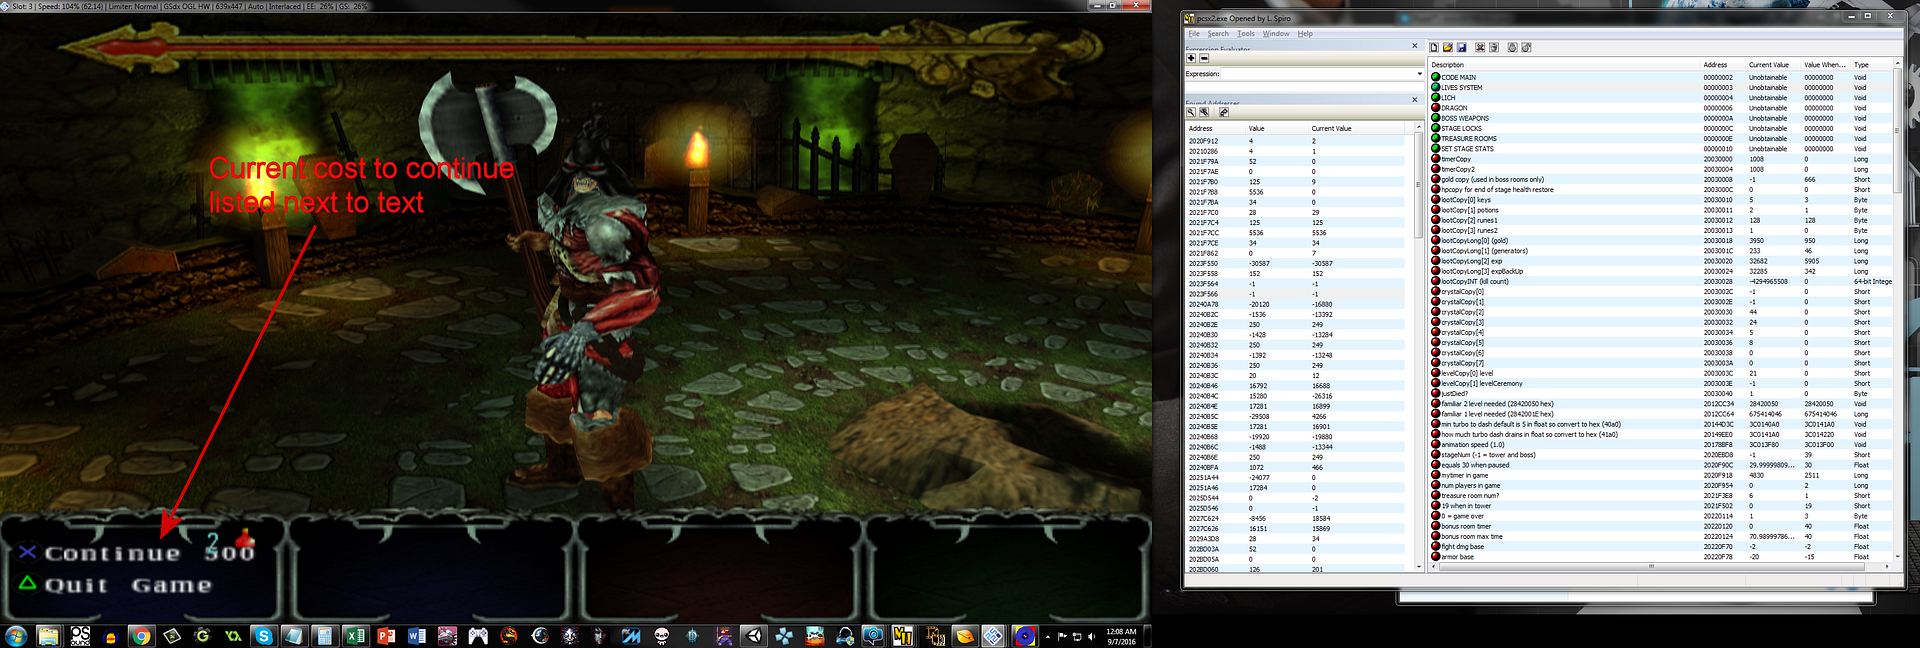Close the Expression Evaluator panel

pos(1414,46)
